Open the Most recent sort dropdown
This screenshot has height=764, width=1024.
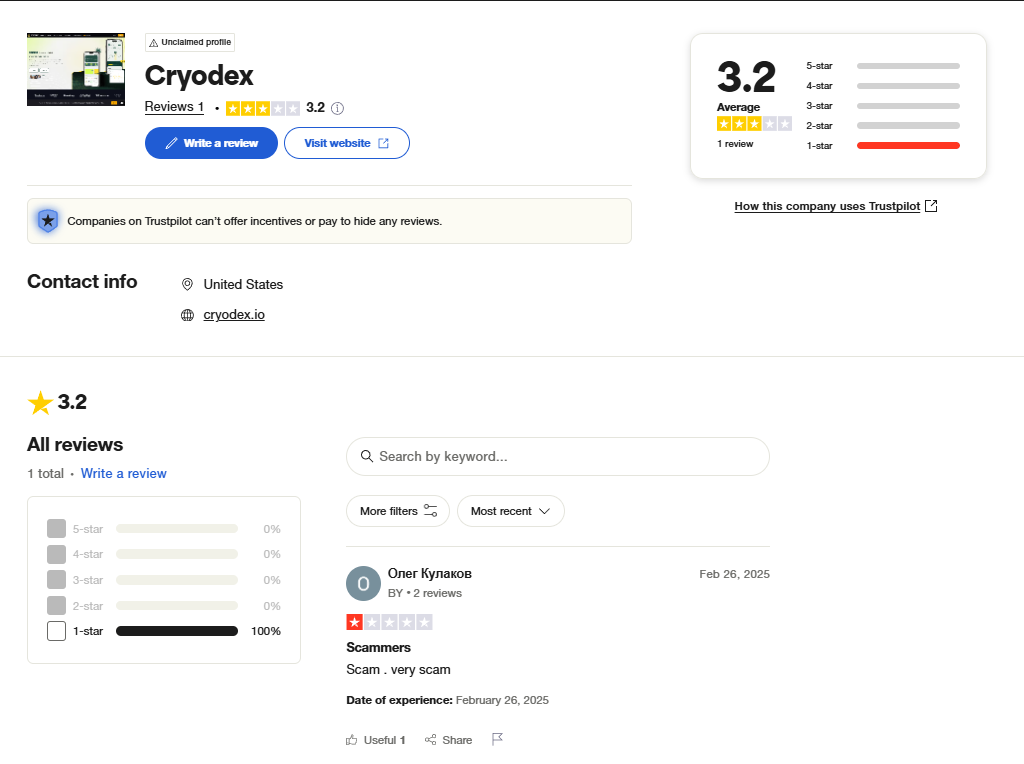tap(511, 510)
